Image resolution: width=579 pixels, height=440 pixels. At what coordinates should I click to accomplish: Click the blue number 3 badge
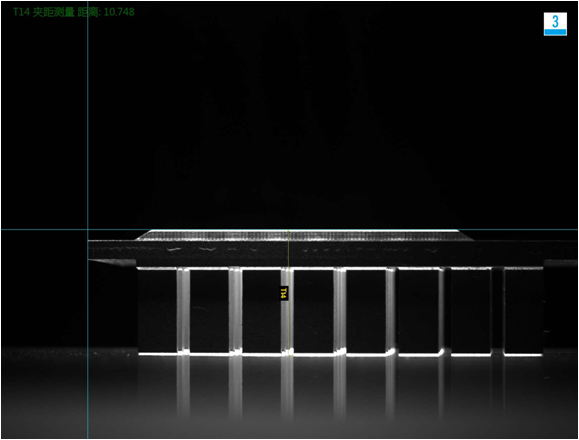point(555,24)
